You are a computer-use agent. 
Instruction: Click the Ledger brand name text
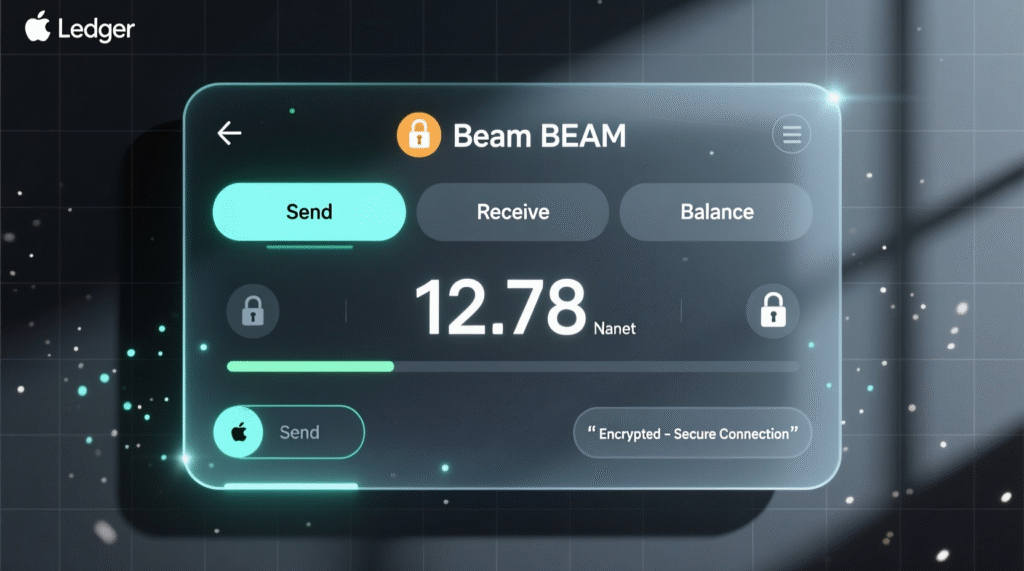pos(96,29)
